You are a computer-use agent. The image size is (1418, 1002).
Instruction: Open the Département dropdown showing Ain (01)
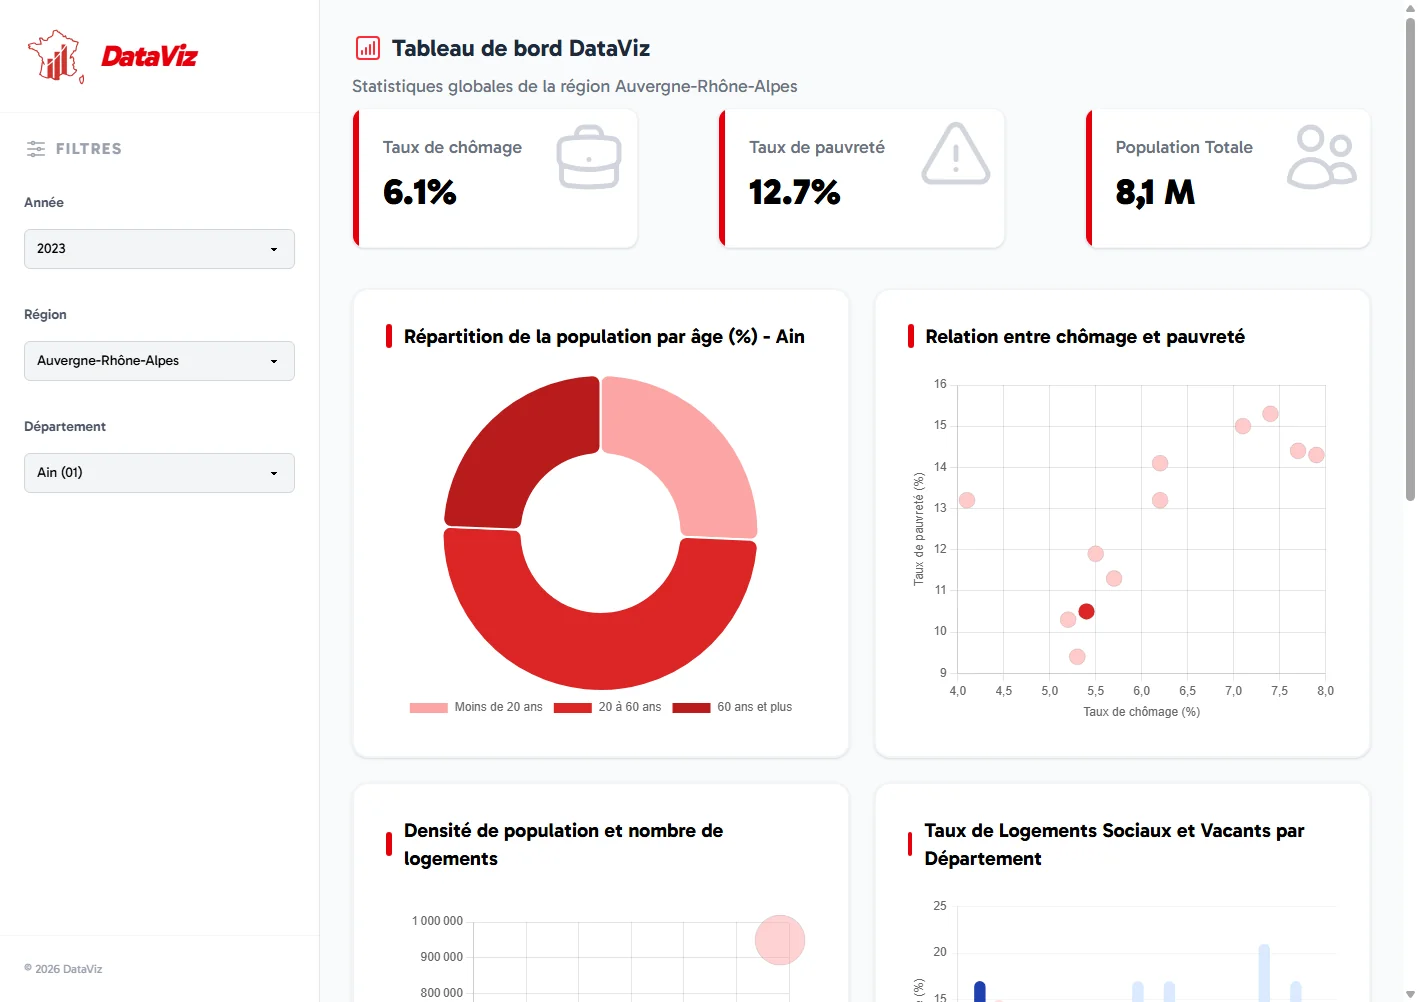click(159, 473)
